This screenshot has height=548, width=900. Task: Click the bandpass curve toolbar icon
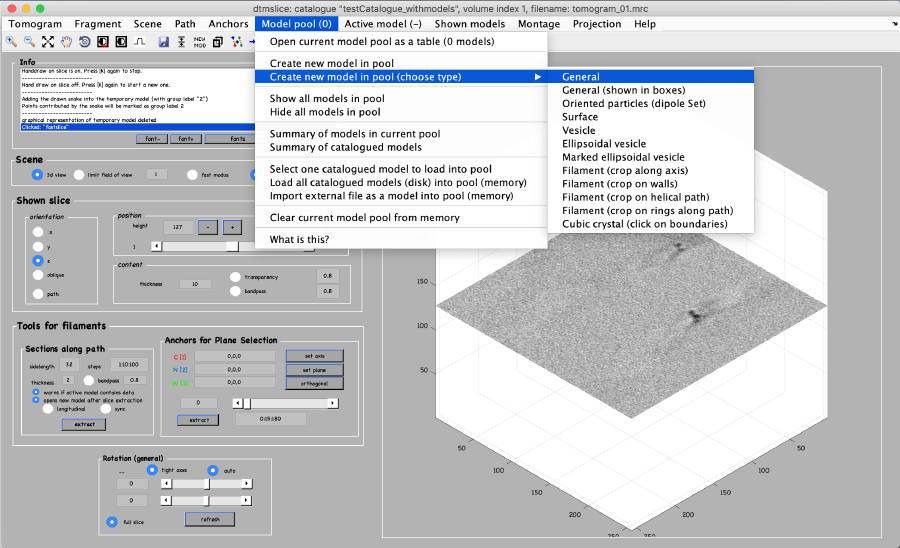point(139,42)
